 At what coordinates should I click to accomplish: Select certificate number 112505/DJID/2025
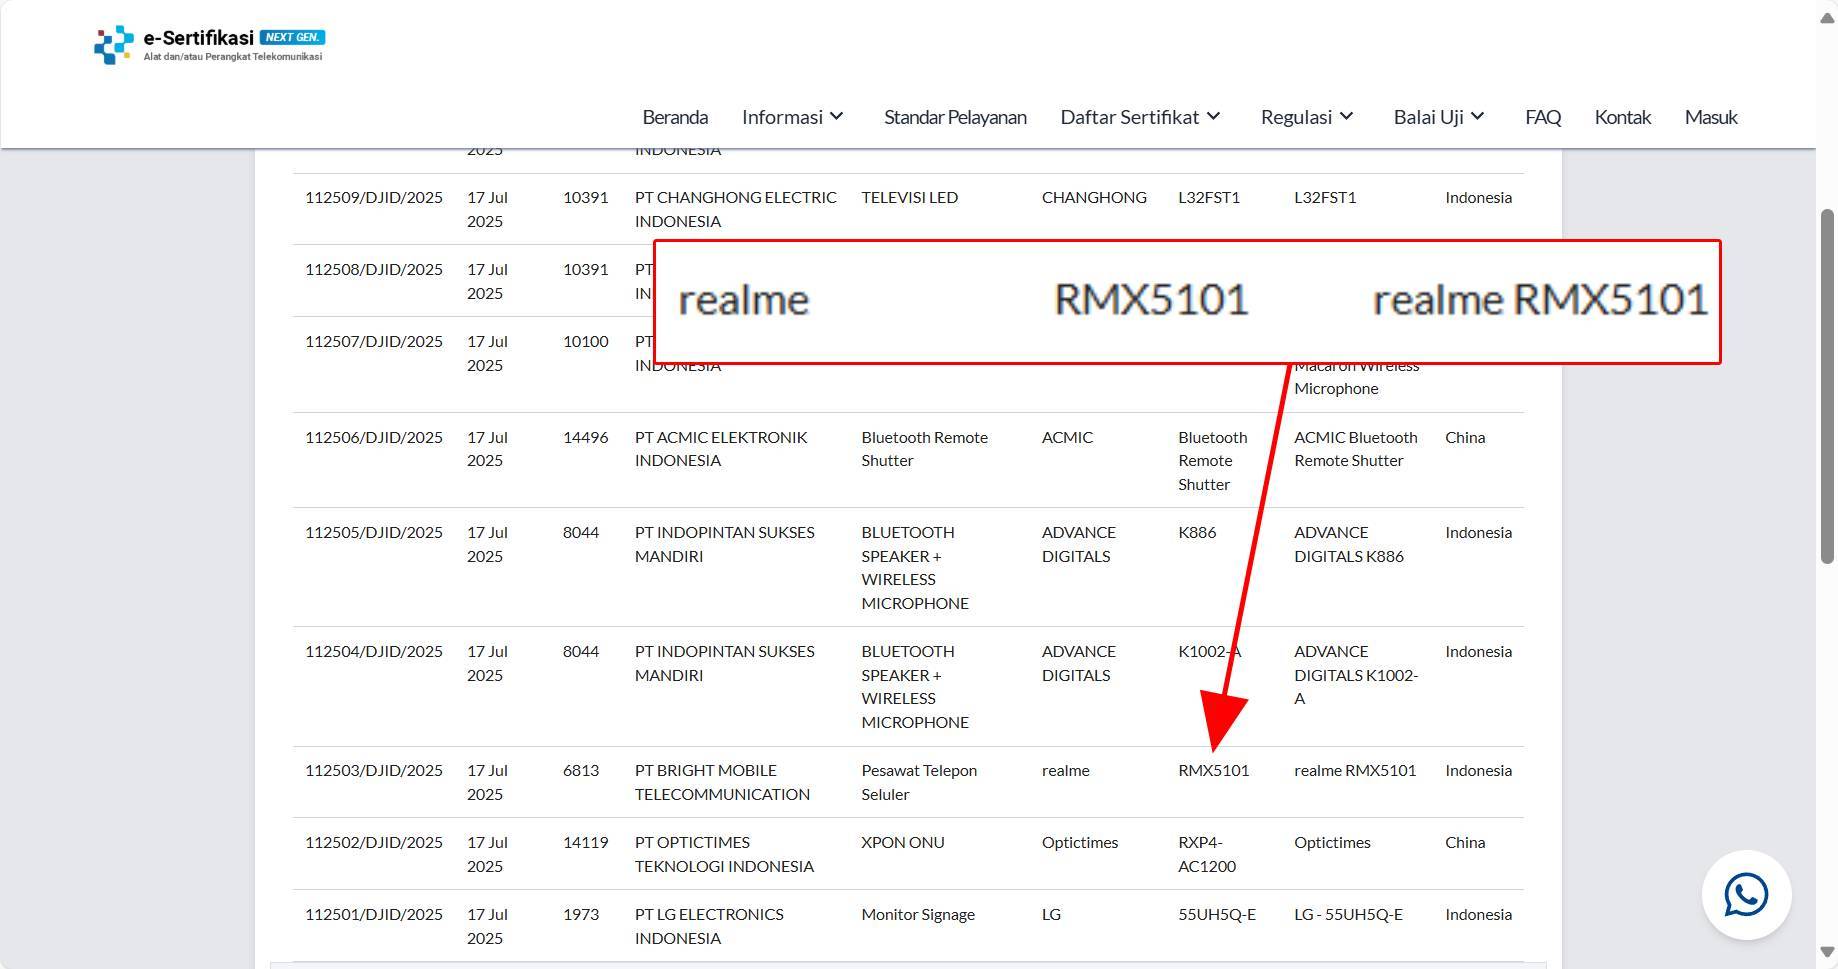click(374, 532)
